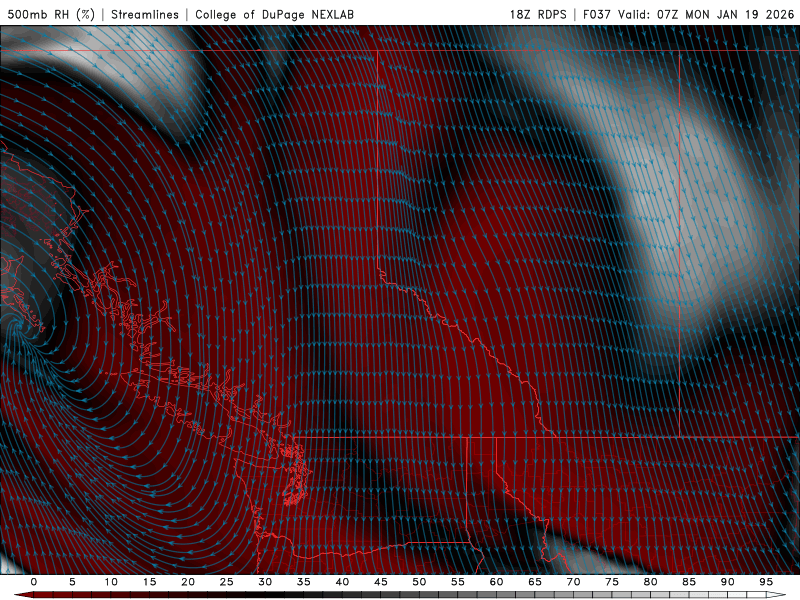Select the "Streamlines" label in the header
Screen dimensions: 800x600
pyautogui.click(x=145, y=14)
